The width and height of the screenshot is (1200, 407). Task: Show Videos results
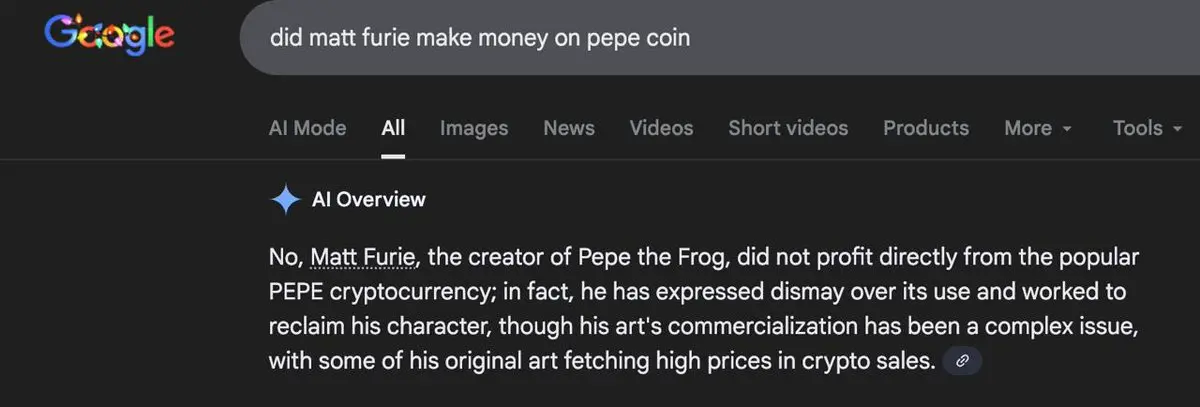point(661,128)
